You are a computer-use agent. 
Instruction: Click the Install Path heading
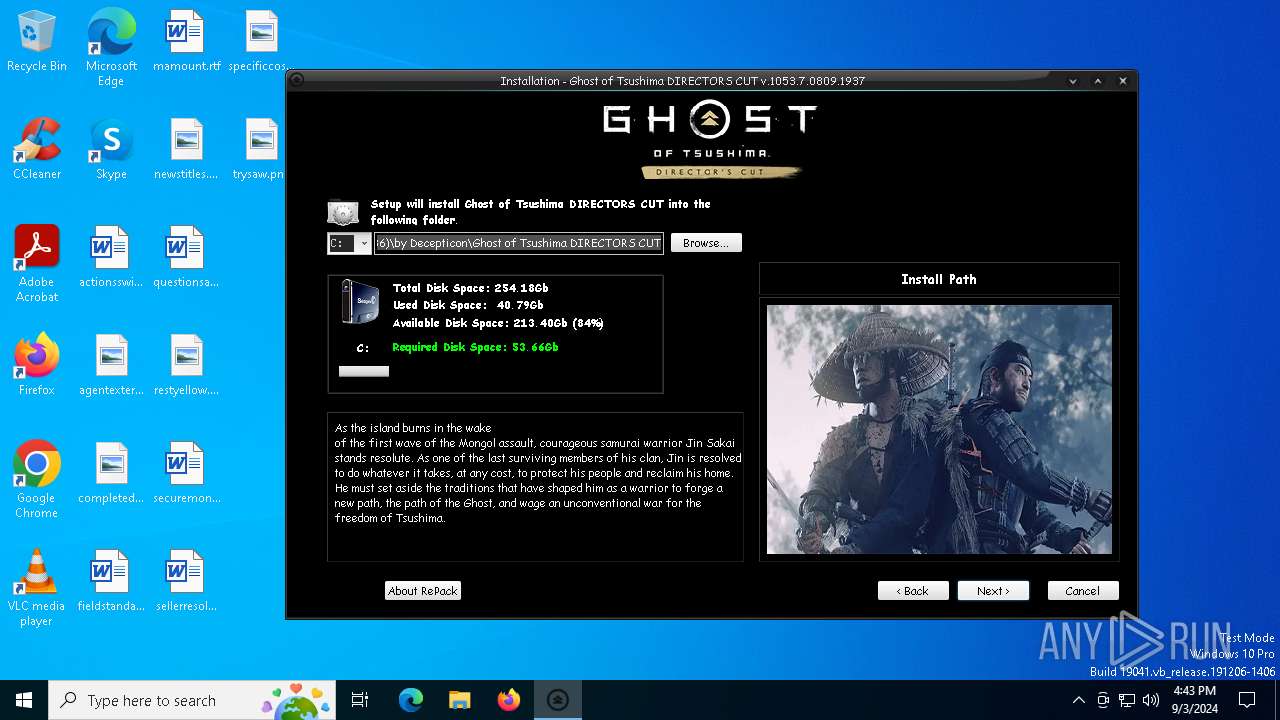click(x=939, y=279)
